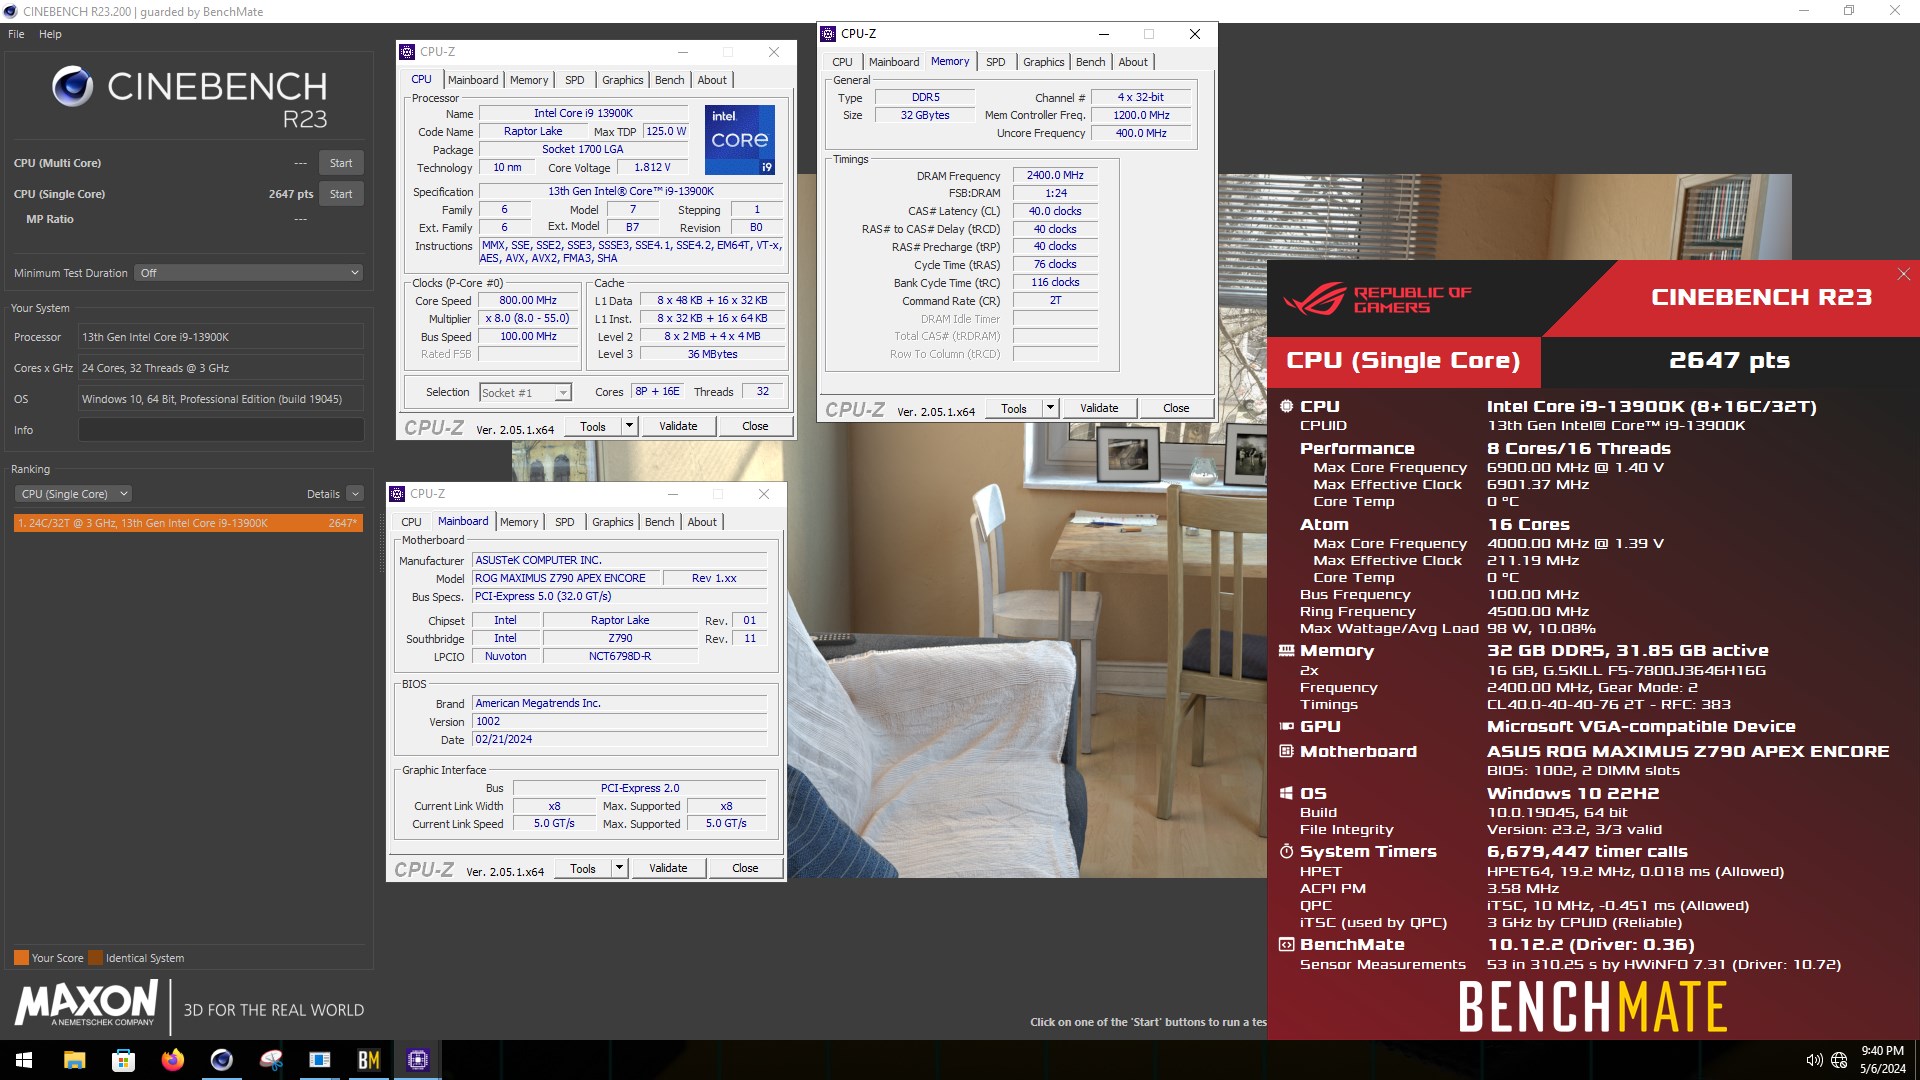Click DRAM Frequency value 2400.0 MHz
This screenshot has width=1920, height=1080.
(1055, 175)
